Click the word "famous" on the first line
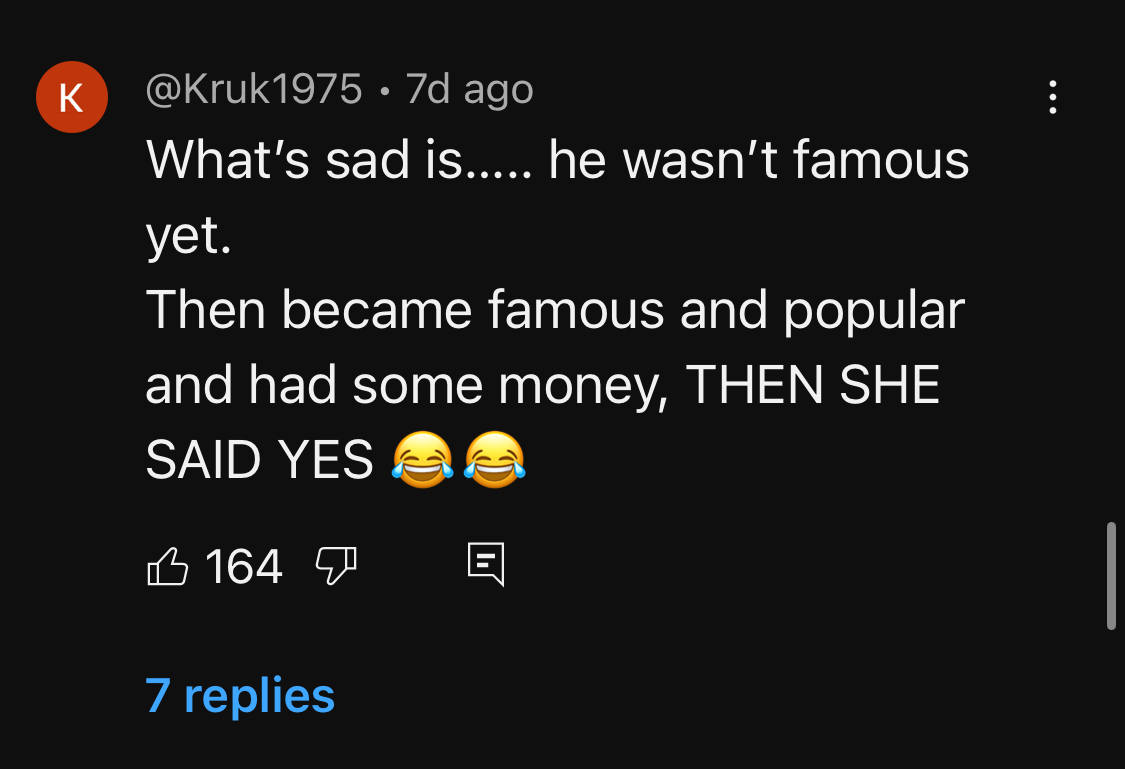Screen dimensions: 1125x769 881,159
